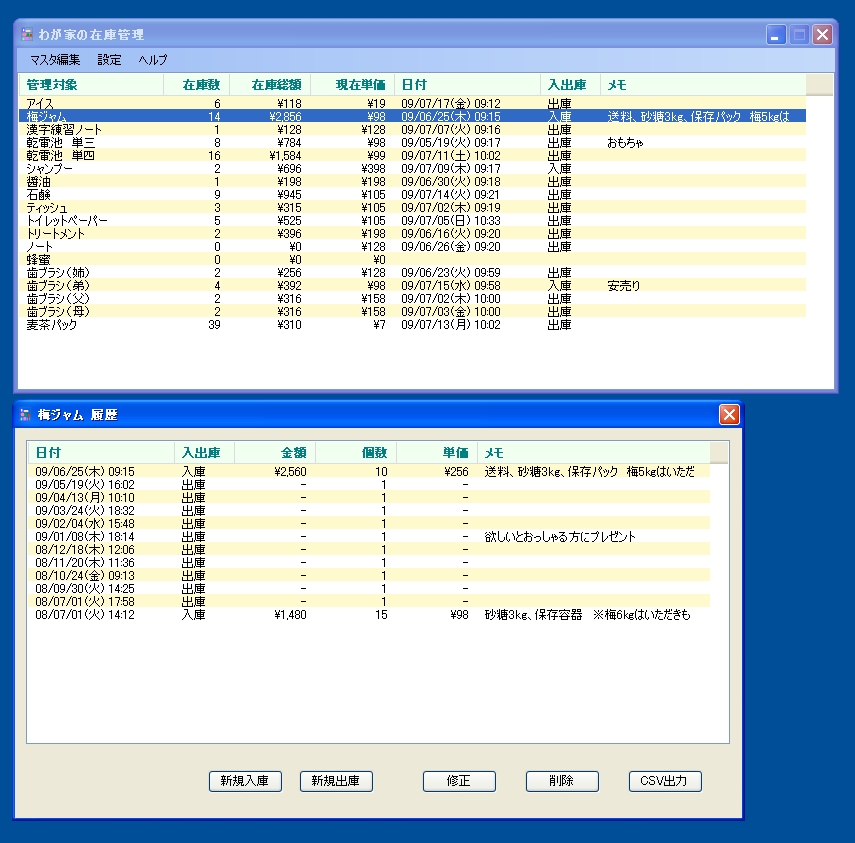Open the ヘルプ menu
The image size is (855, 843).
coord(155,59)
